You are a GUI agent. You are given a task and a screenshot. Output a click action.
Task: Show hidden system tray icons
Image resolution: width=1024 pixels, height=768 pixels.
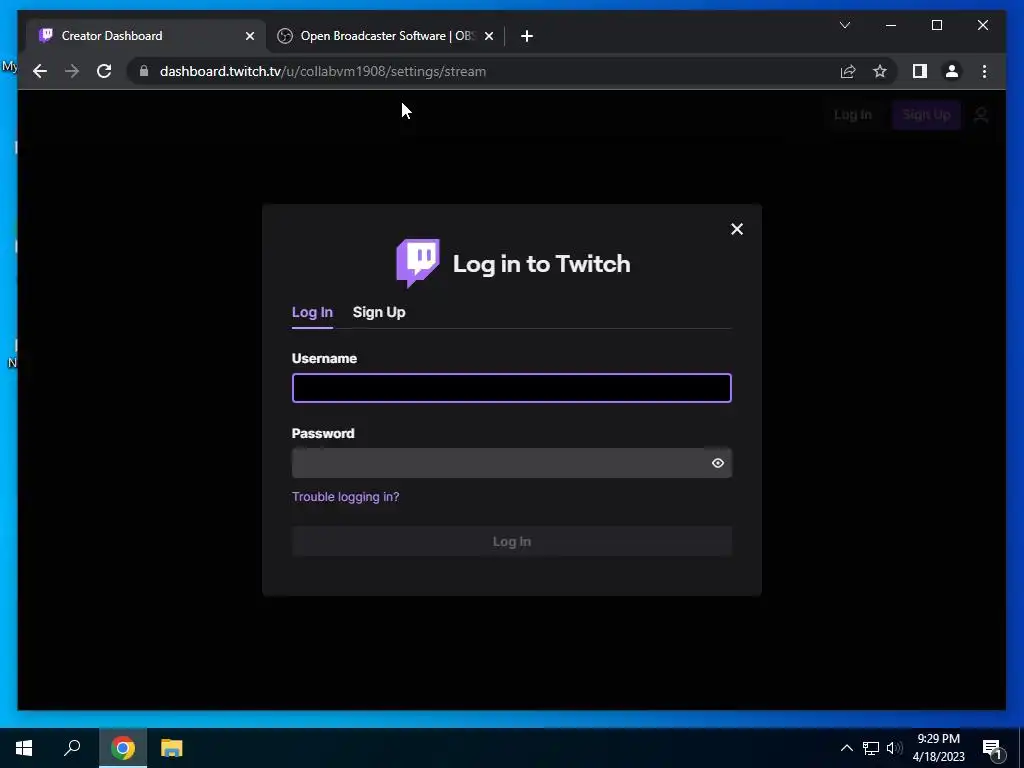[x=846, y=748]
